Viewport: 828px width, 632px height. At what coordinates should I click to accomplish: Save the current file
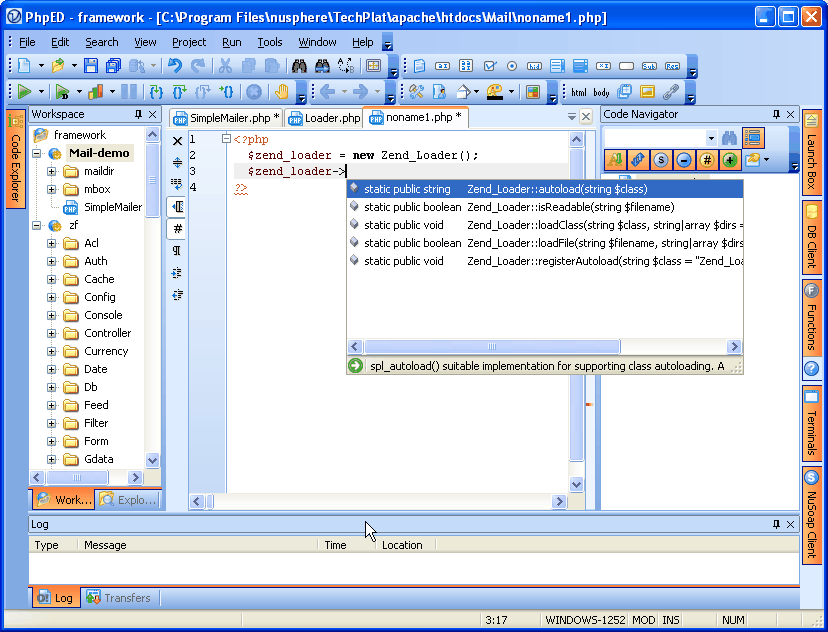point(91,65)
